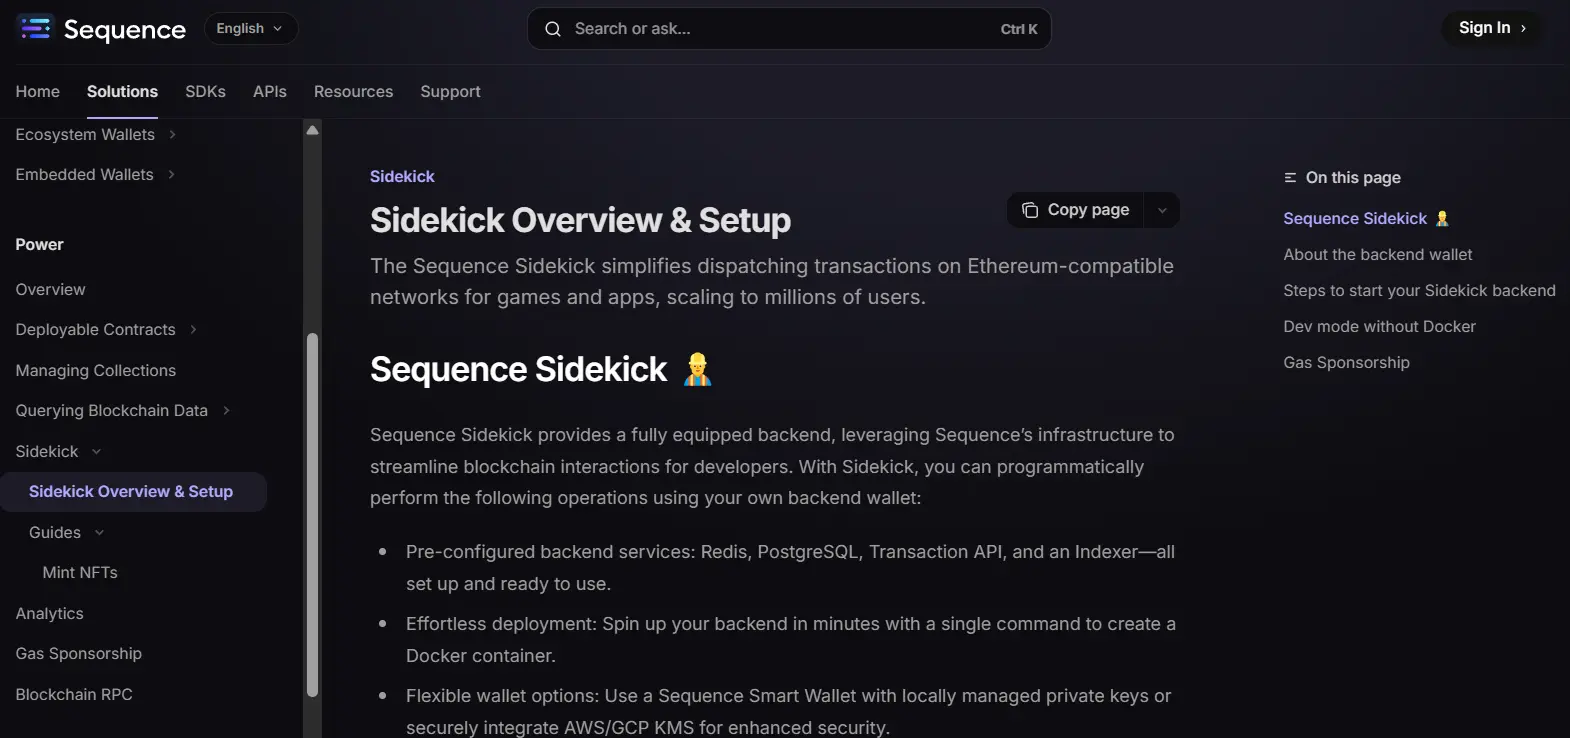This screenshot has width=1570, height=738.
Task: Expand Querying Blockchain Data section
Action: coord(226,410)
